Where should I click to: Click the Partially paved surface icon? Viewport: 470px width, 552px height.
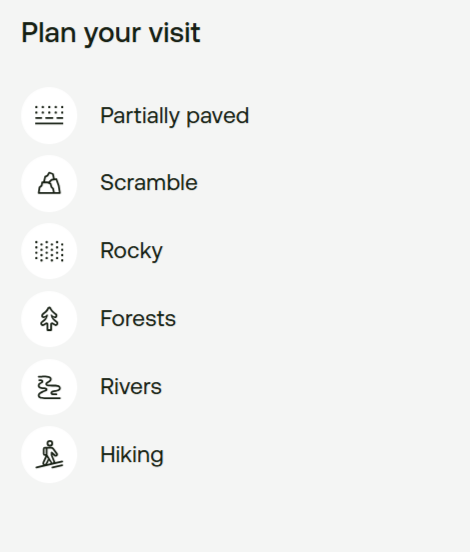(x=49, y=115)
